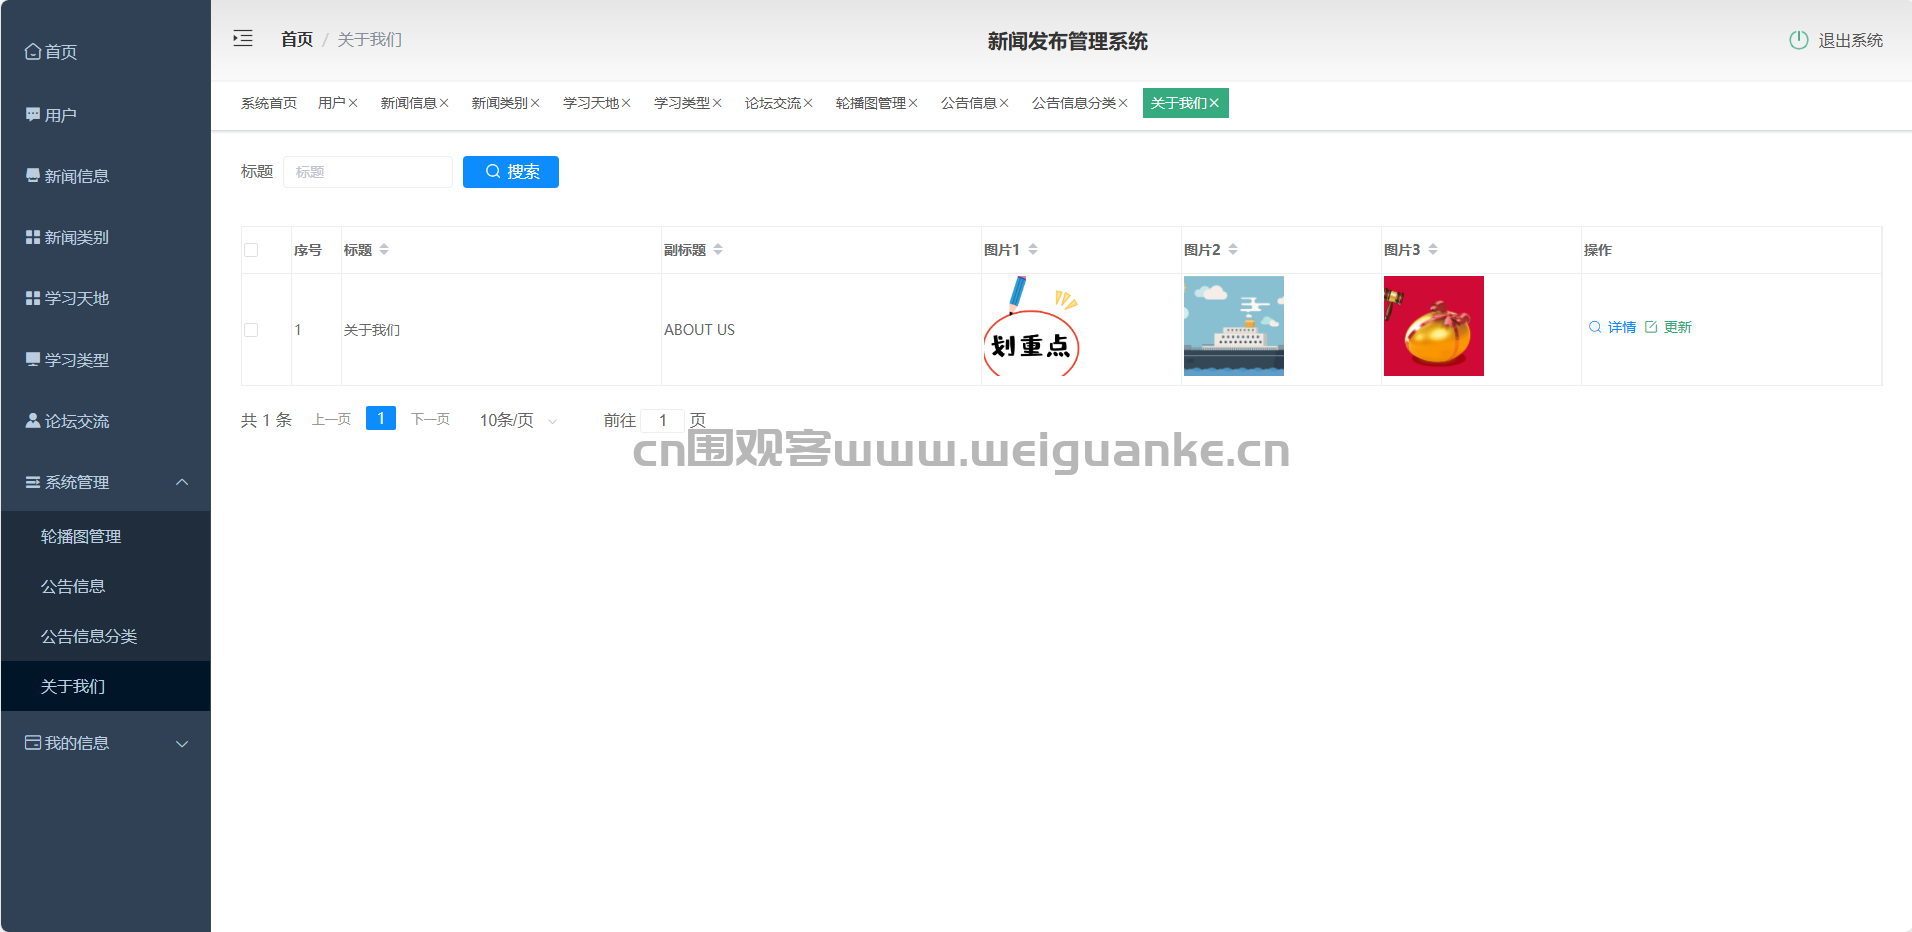Viewport: 1912px width, 932px height.
Task: Open the 图片2 ship thumbnail
Action: 1233,326
